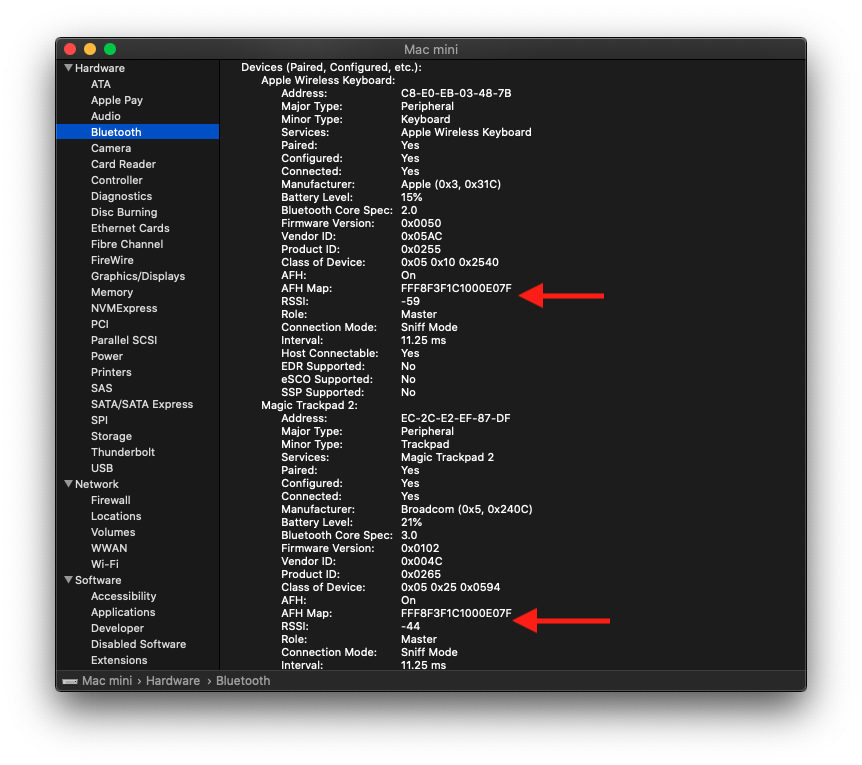862x765 pixels.
Task: Click the Network category label
Action: (x=97, y=484)
